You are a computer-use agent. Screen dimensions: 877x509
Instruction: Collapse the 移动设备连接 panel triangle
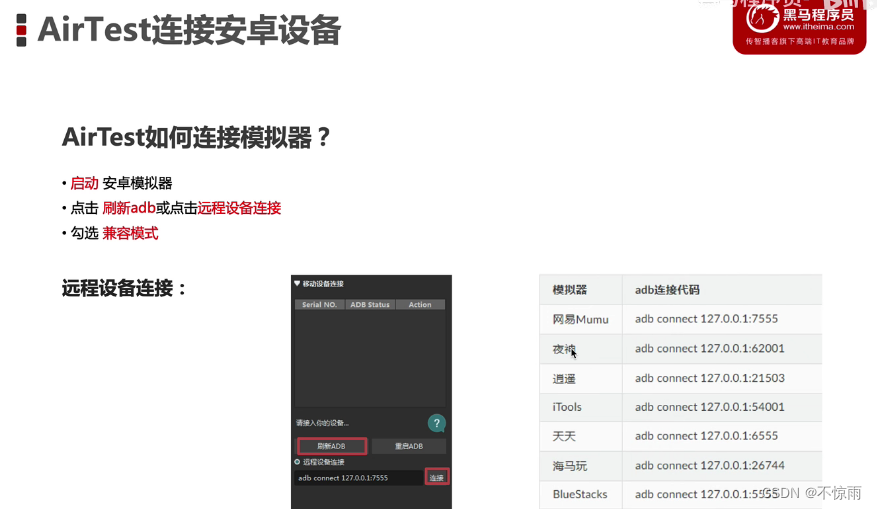tap(297, 284)
